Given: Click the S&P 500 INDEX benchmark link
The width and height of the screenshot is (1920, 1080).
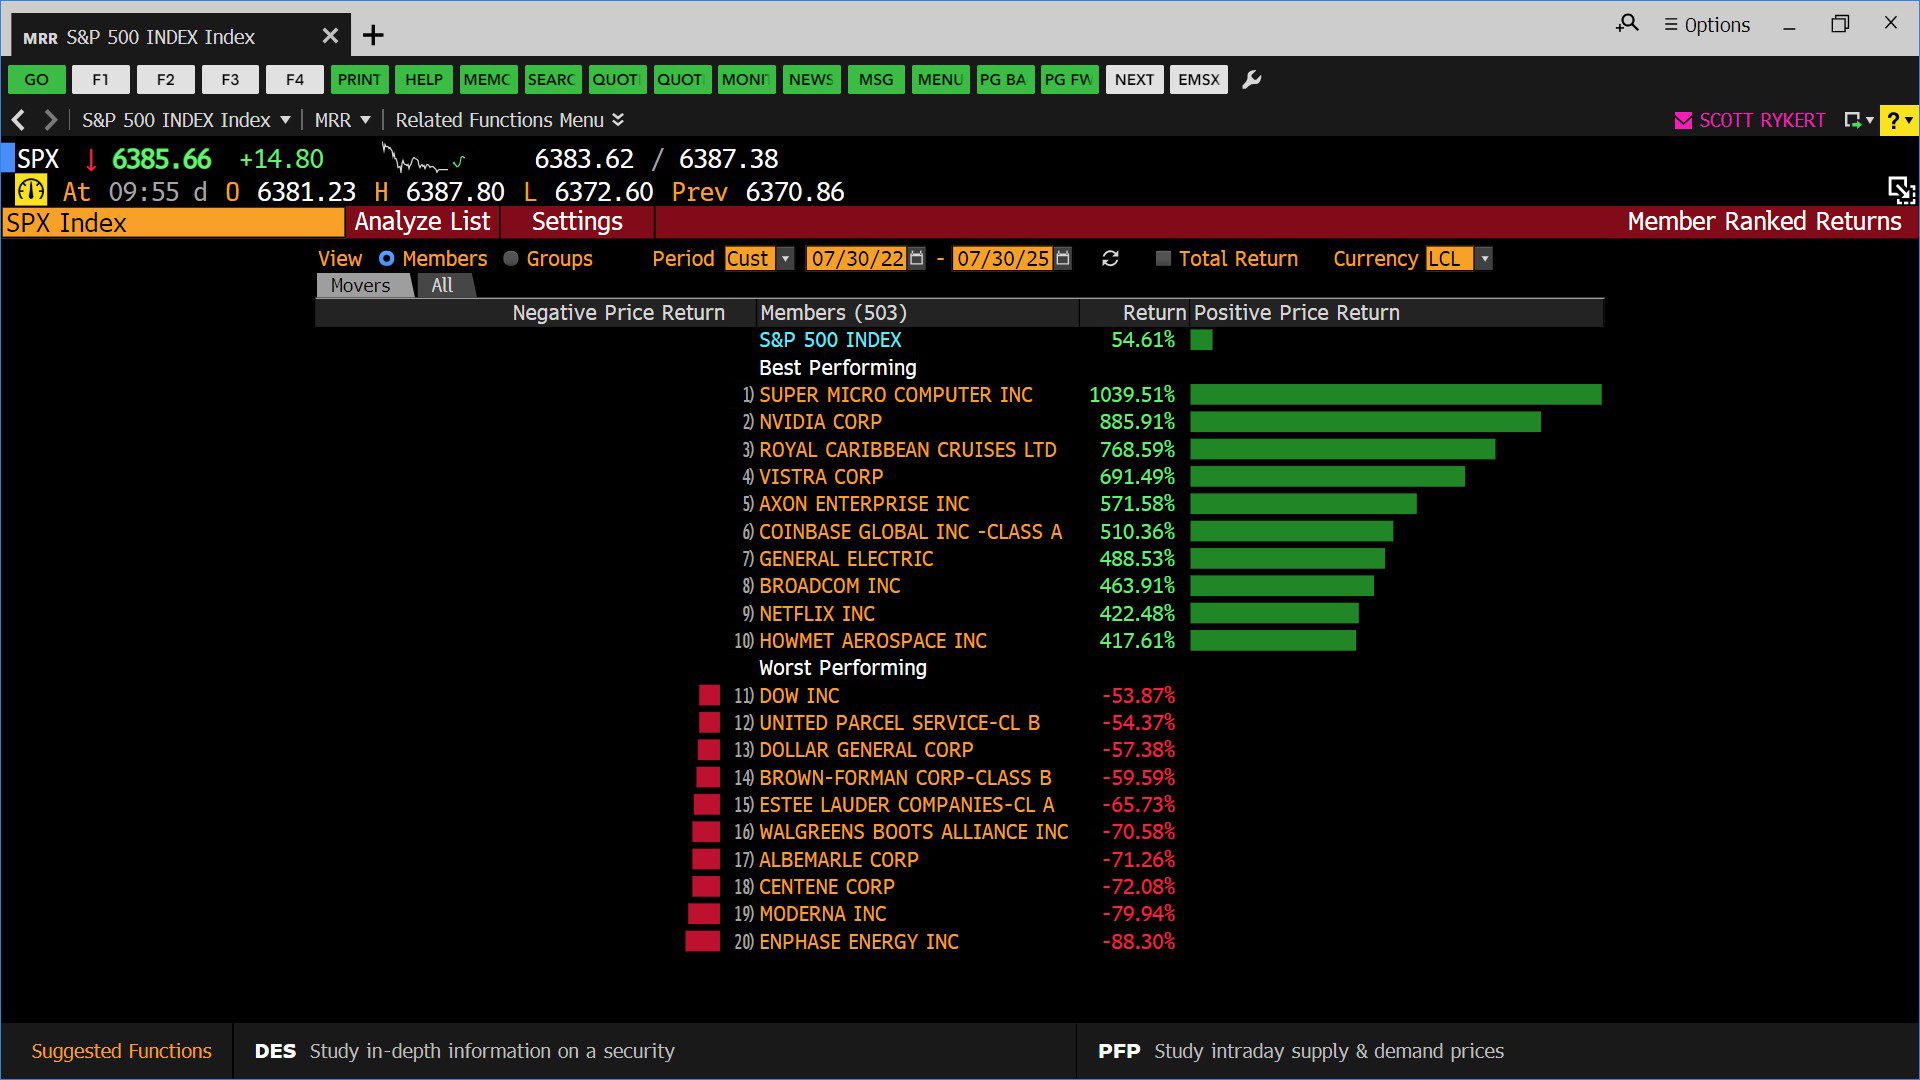Looking at the screenshot, I should click(x=830, y=340).
